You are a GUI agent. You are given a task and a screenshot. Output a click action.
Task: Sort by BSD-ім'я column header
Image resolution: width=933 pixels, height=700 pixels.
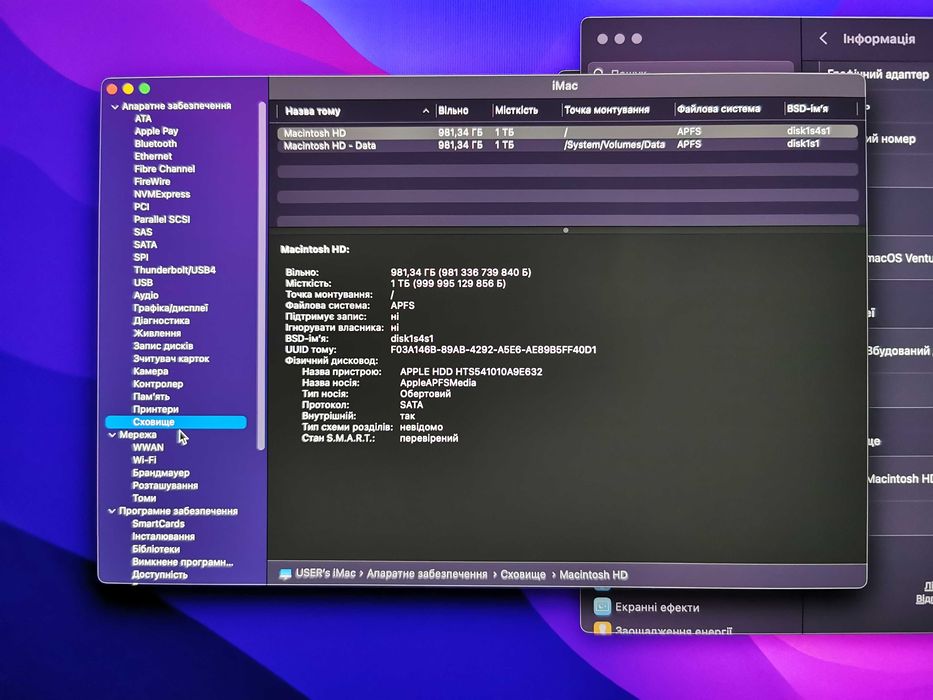point(807,108)
